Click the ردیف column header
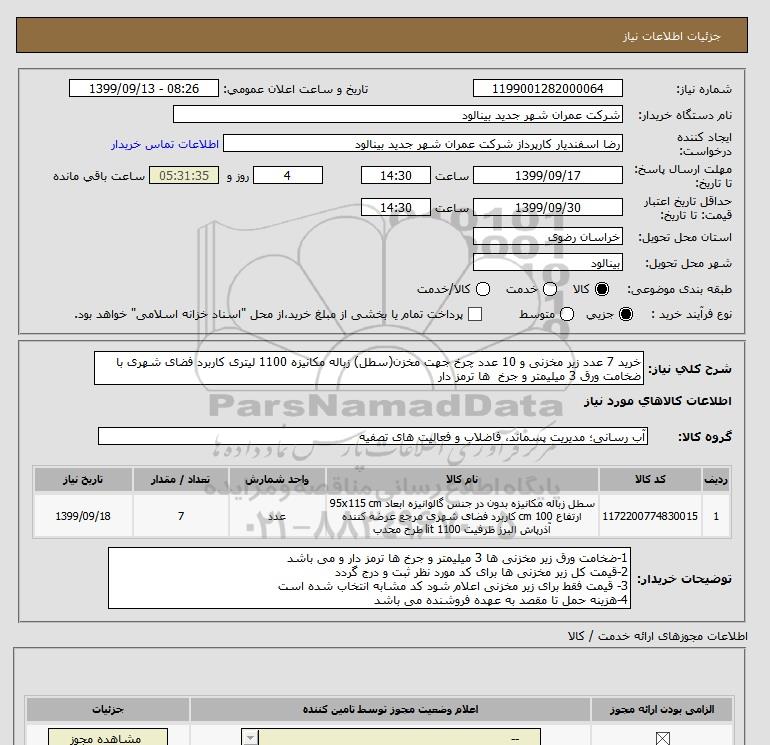The image size is (770, 745). (716, 479)
